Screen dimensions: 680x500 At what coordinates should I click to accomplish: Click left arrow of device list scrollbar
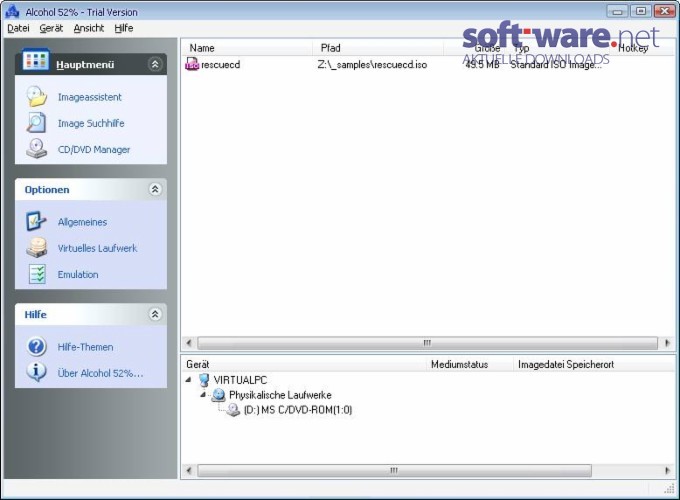189,471
